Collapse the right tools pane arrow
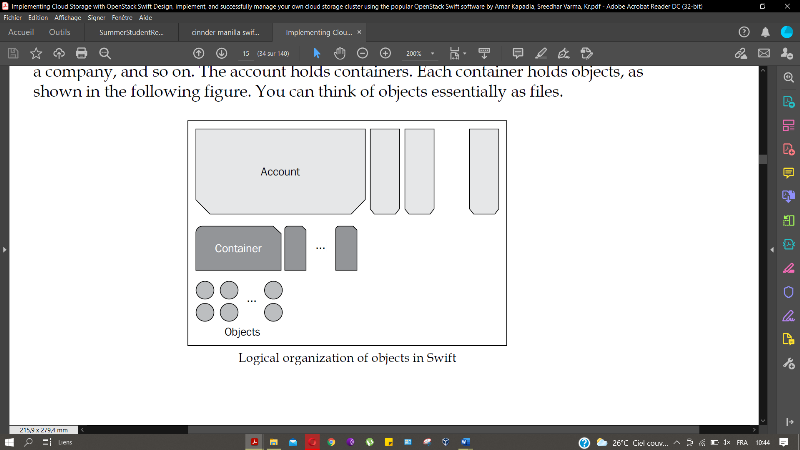The width and height of the screenshot is (800, 450). [x=770, y=249]
